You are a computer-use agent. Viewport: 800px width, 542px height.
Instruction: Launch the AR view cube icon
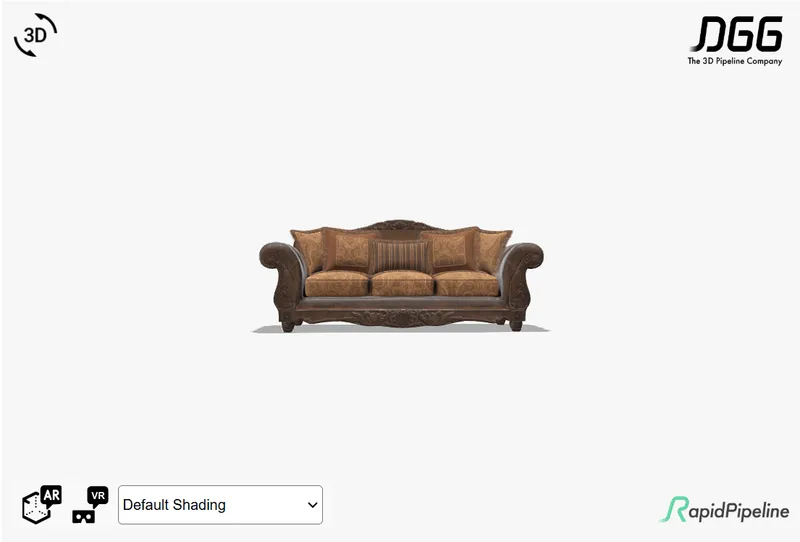[x=41, y=504]
